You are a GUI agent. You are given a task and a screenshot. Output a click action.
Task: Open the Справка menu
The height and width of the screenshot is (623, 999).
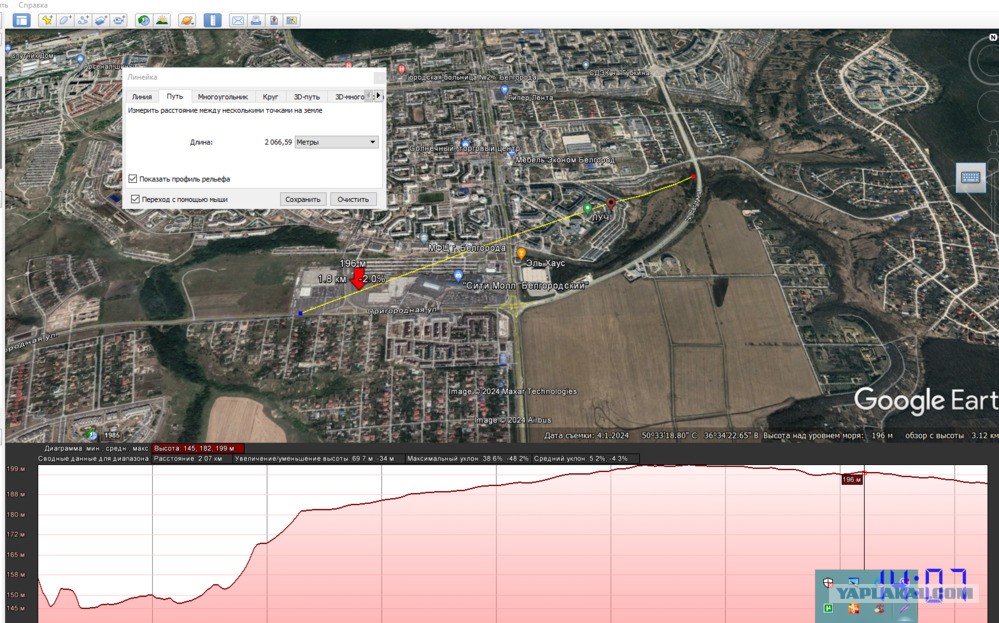click(32, 4)
